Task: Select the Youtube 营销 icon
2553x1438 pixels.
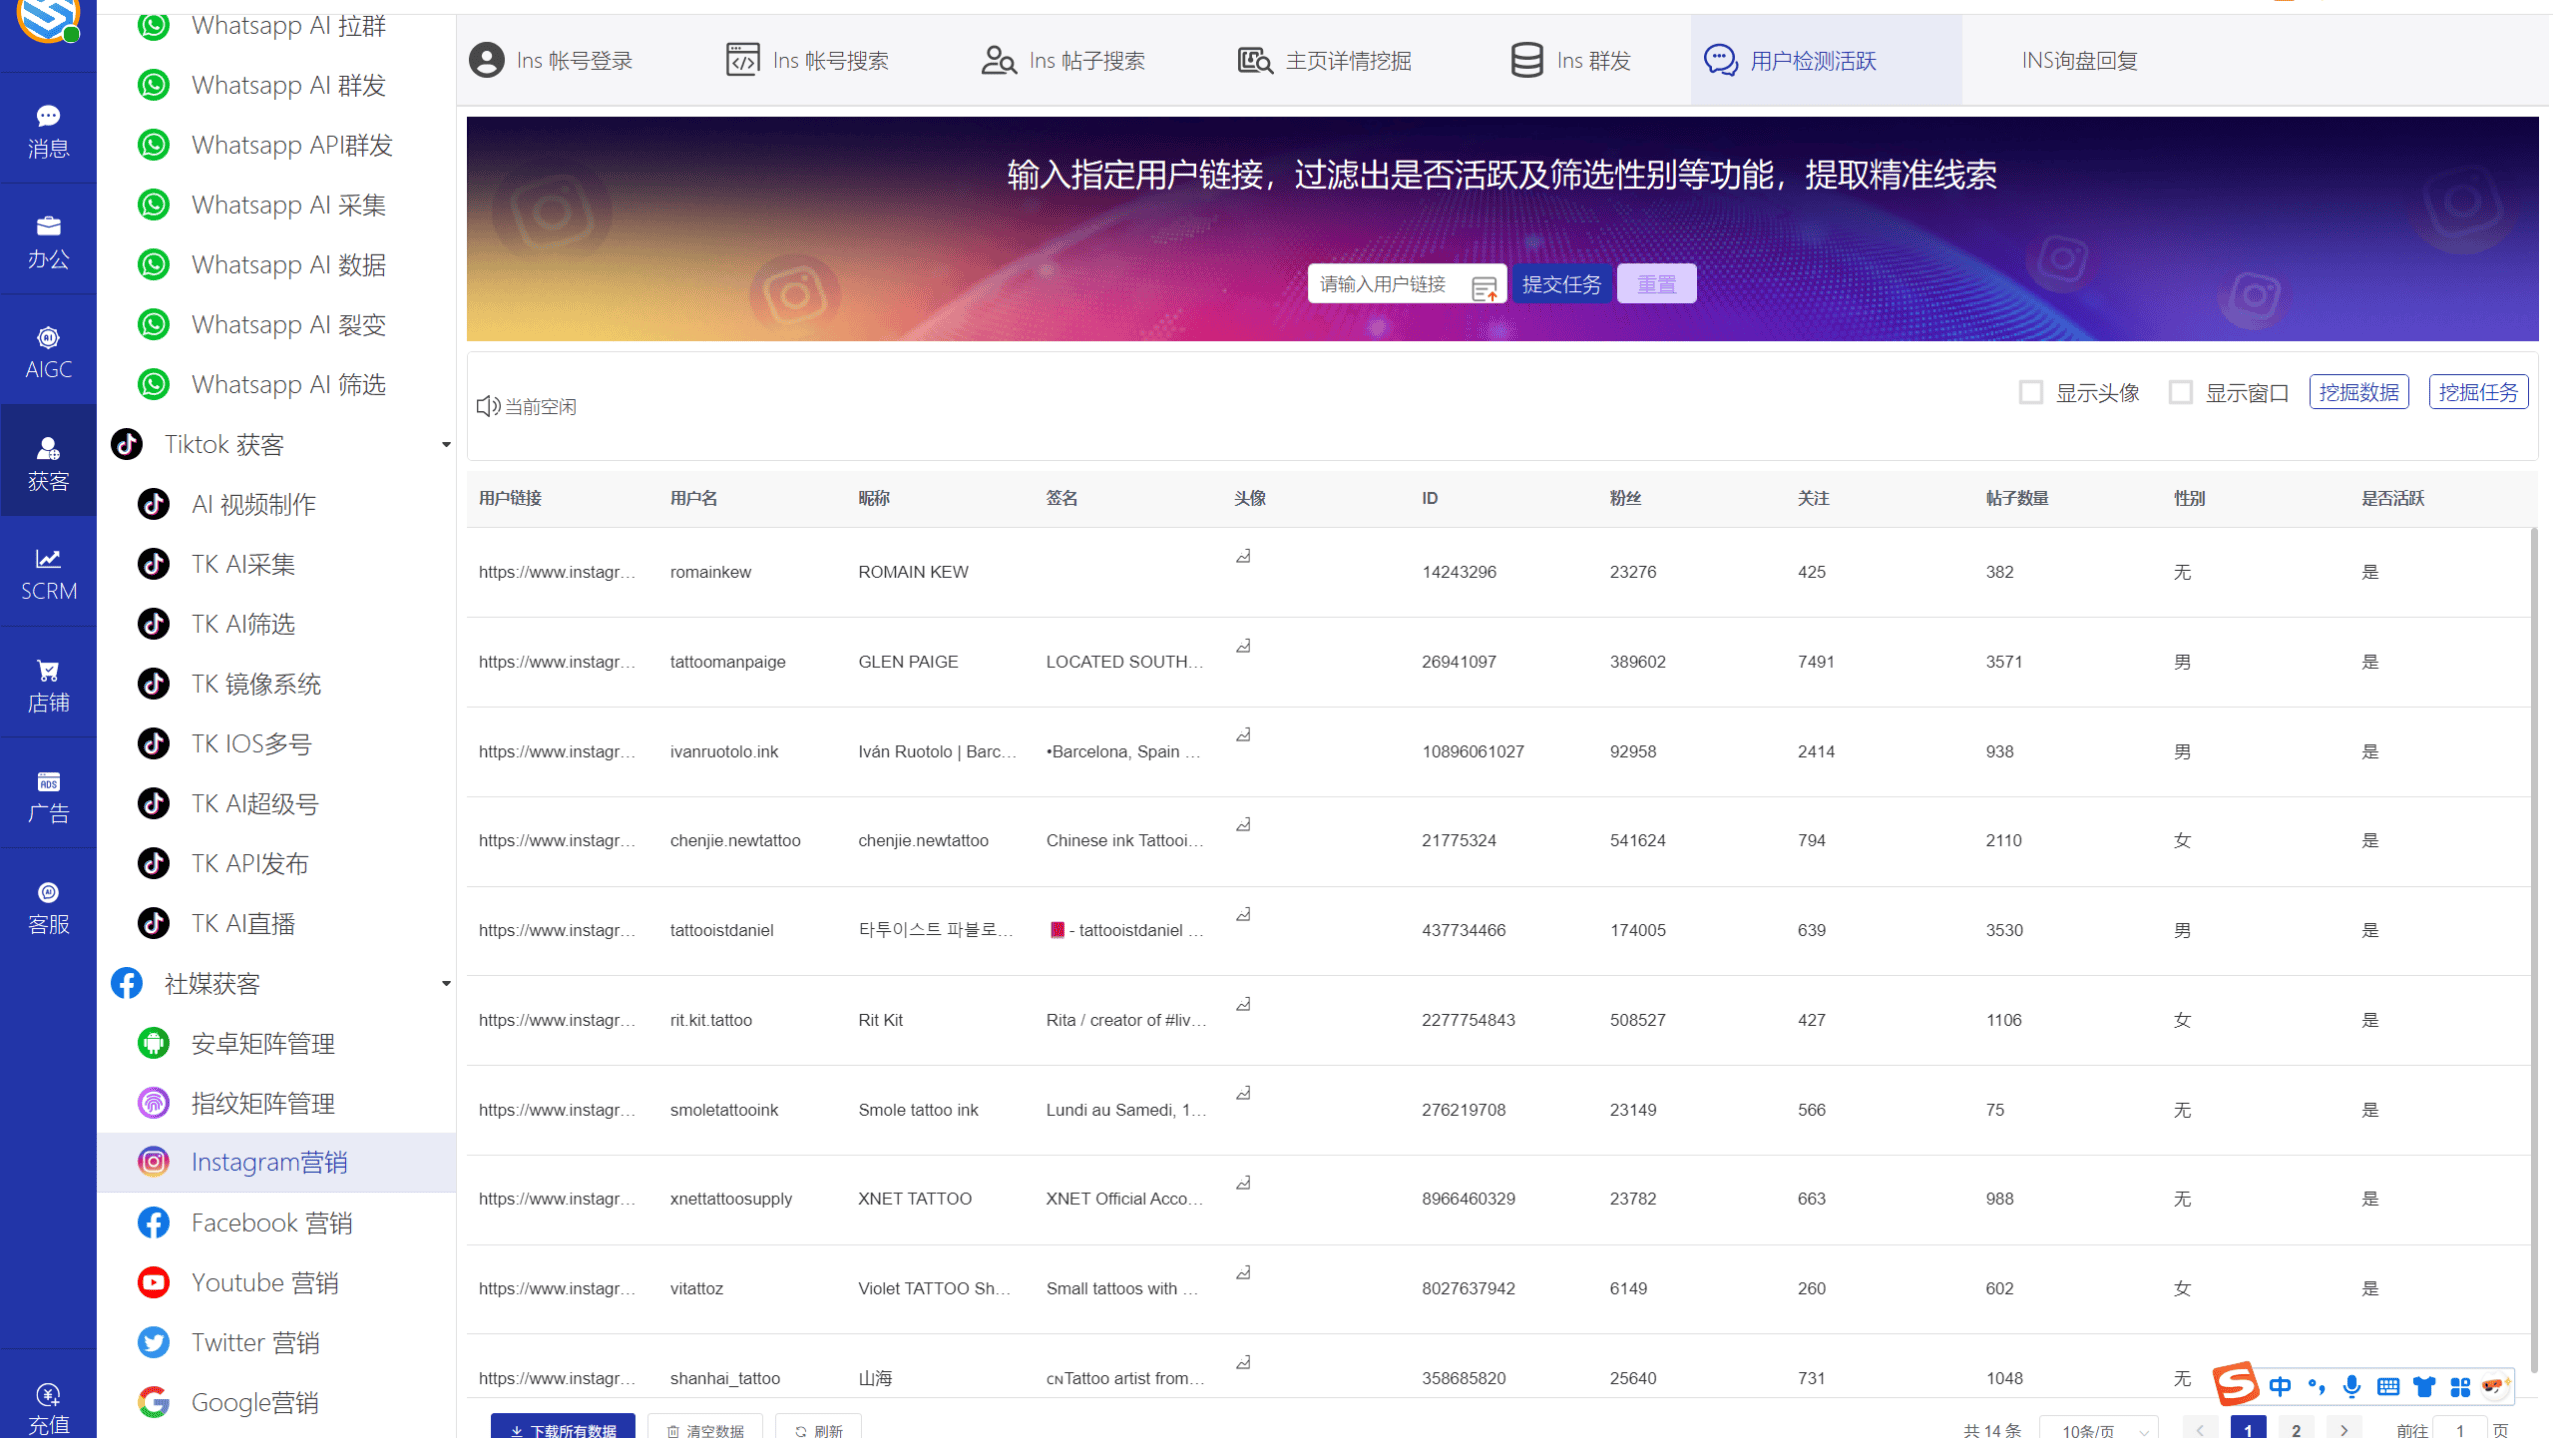Action: click(153, 1282)
